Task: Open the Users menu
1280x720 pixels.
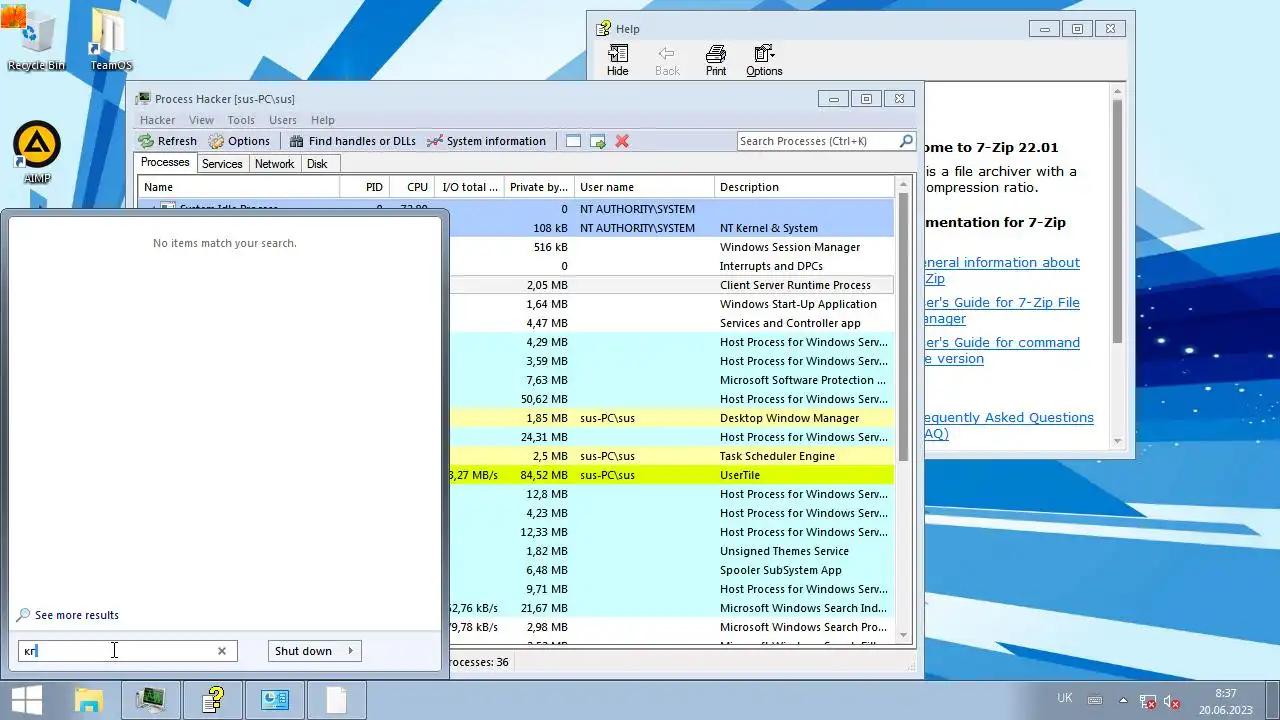Action: pyautogui.click(x=283, y=120)
